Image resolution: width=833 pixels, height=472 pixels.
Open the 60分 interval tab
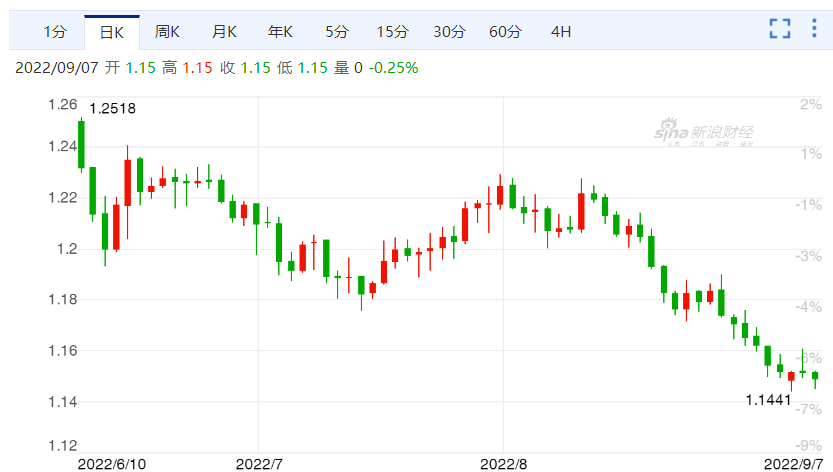coord(505,32)
